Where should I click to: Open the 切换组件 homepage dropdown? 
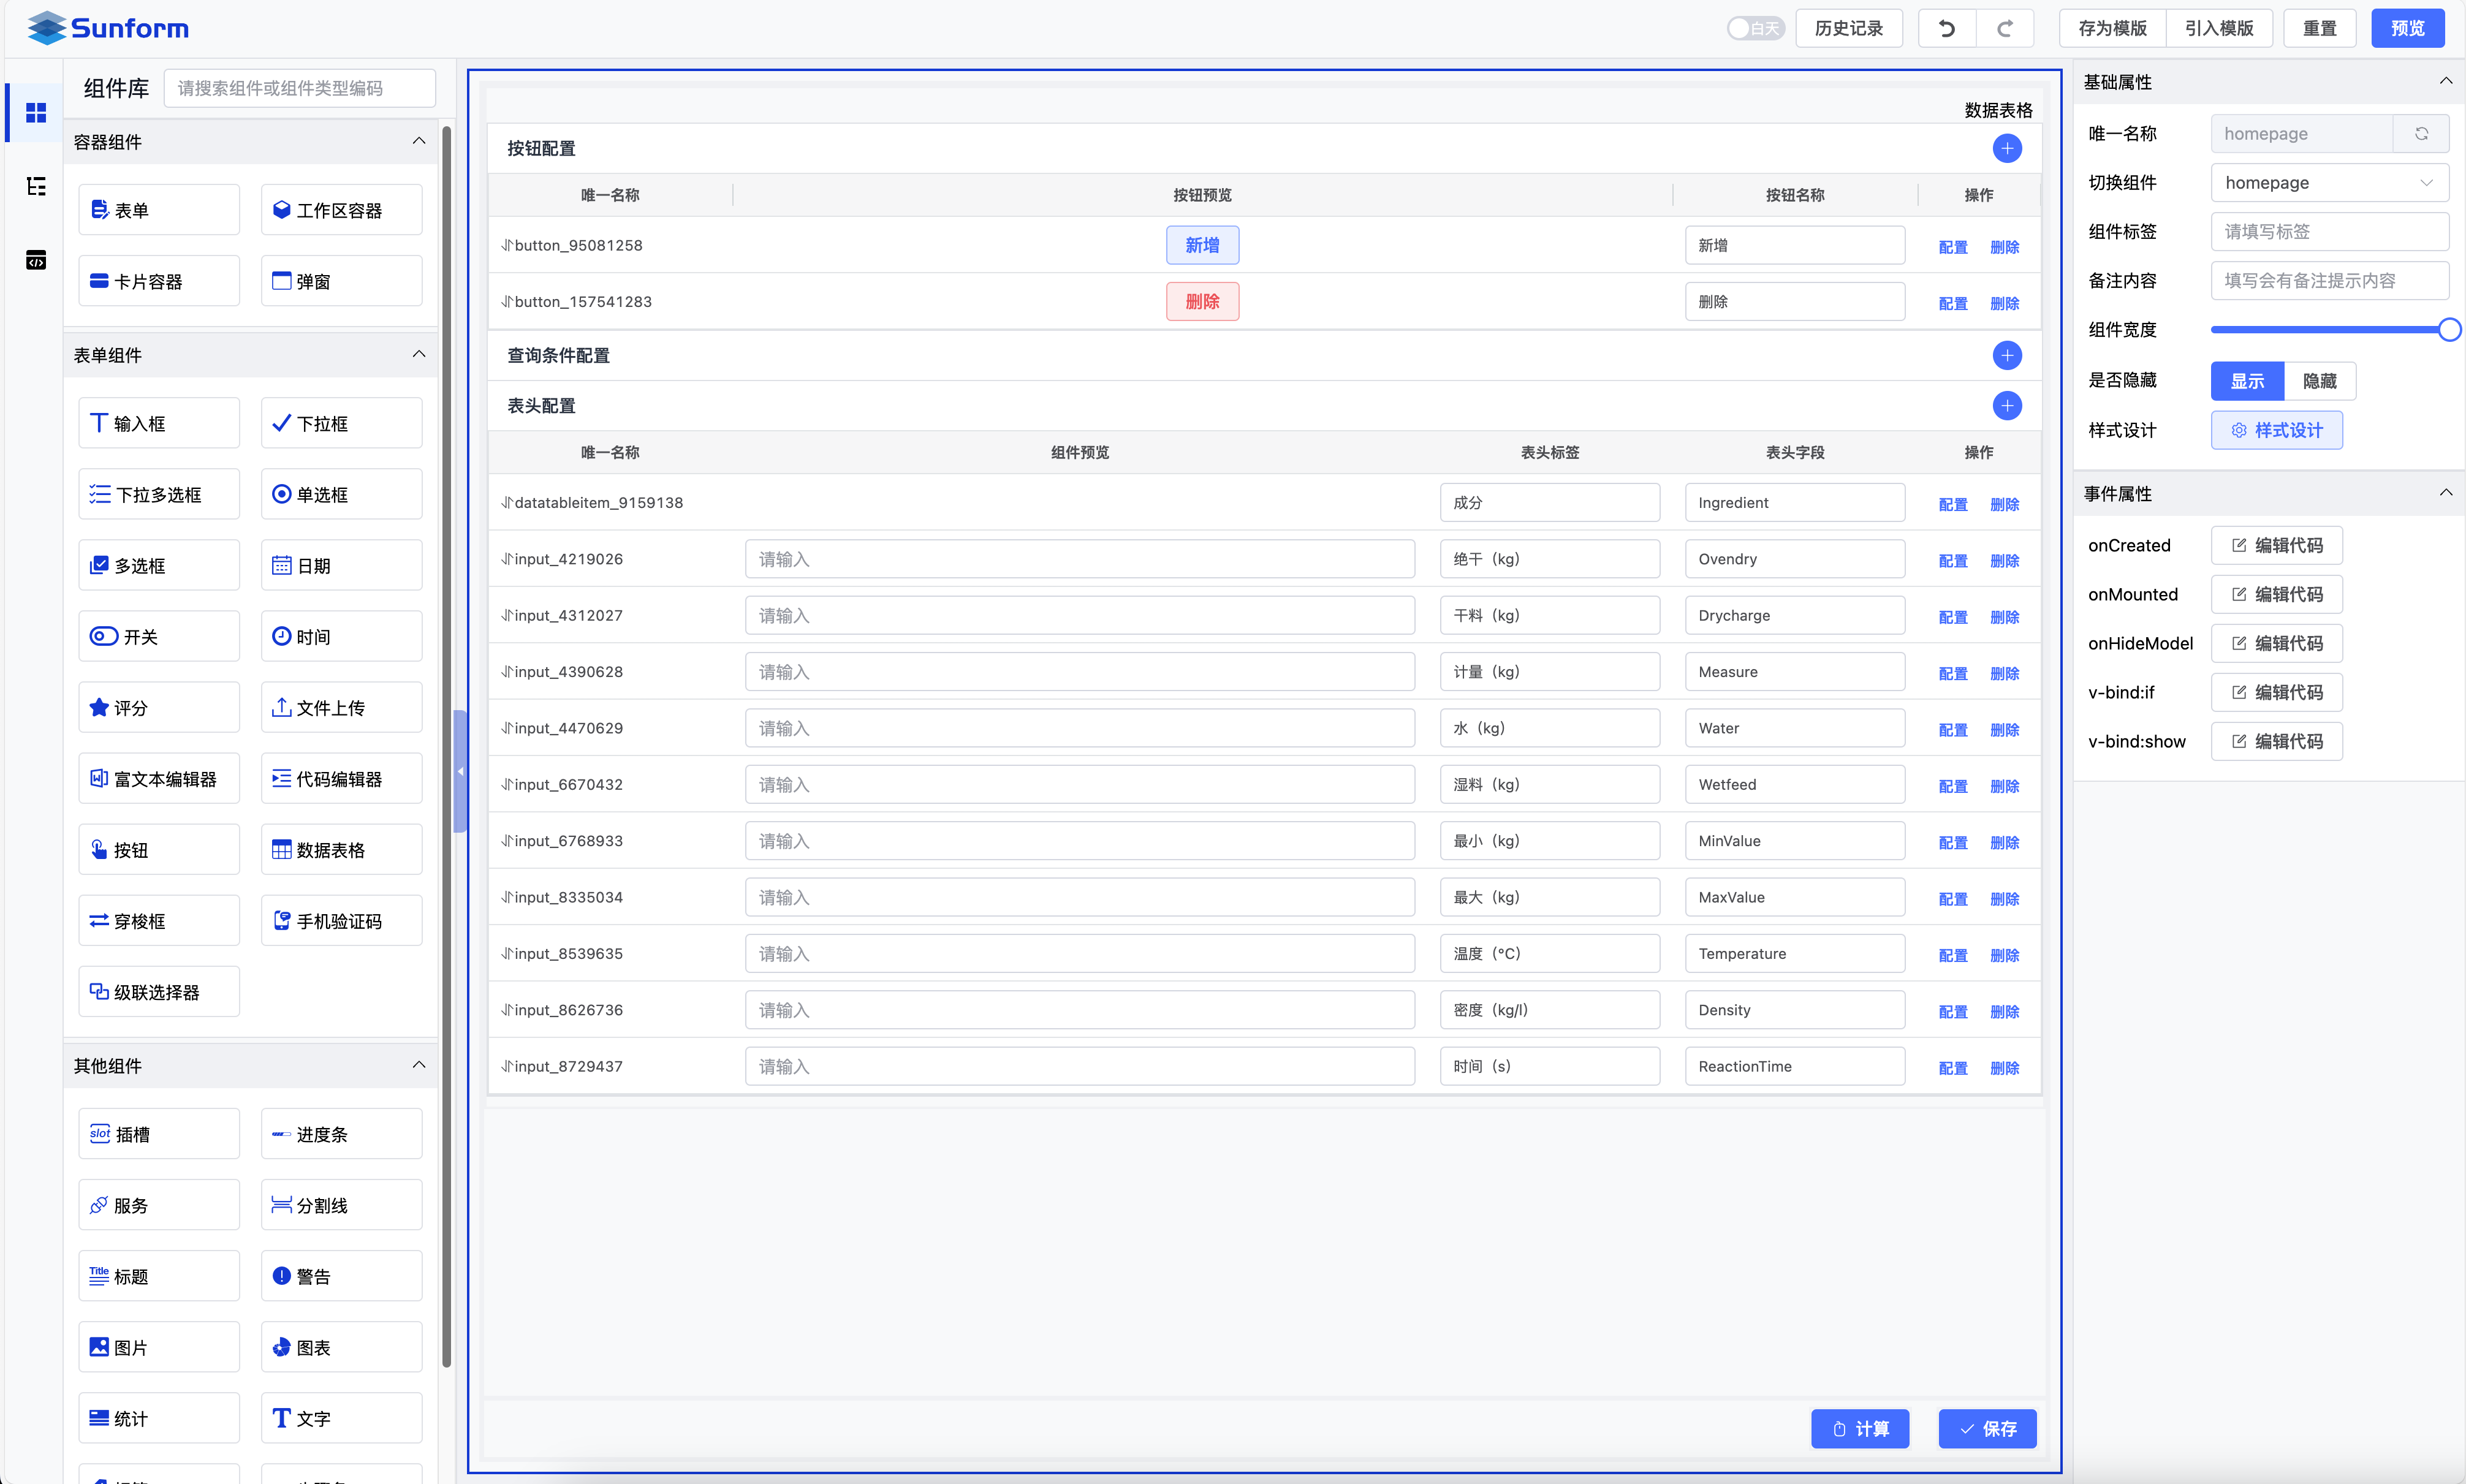[x=2329, y=182]
